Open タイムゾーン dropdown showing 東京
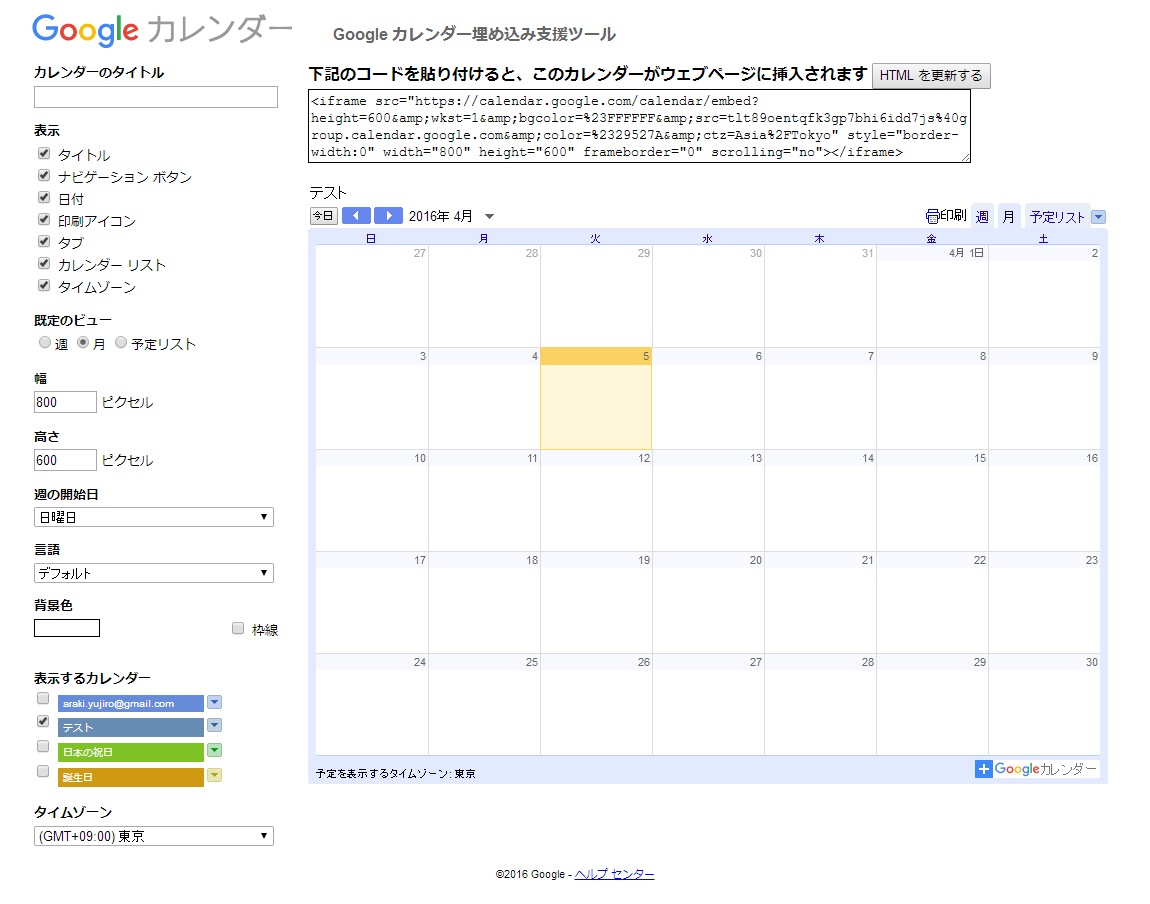Viewport: 1150px width, 904px height. point(154,836)
